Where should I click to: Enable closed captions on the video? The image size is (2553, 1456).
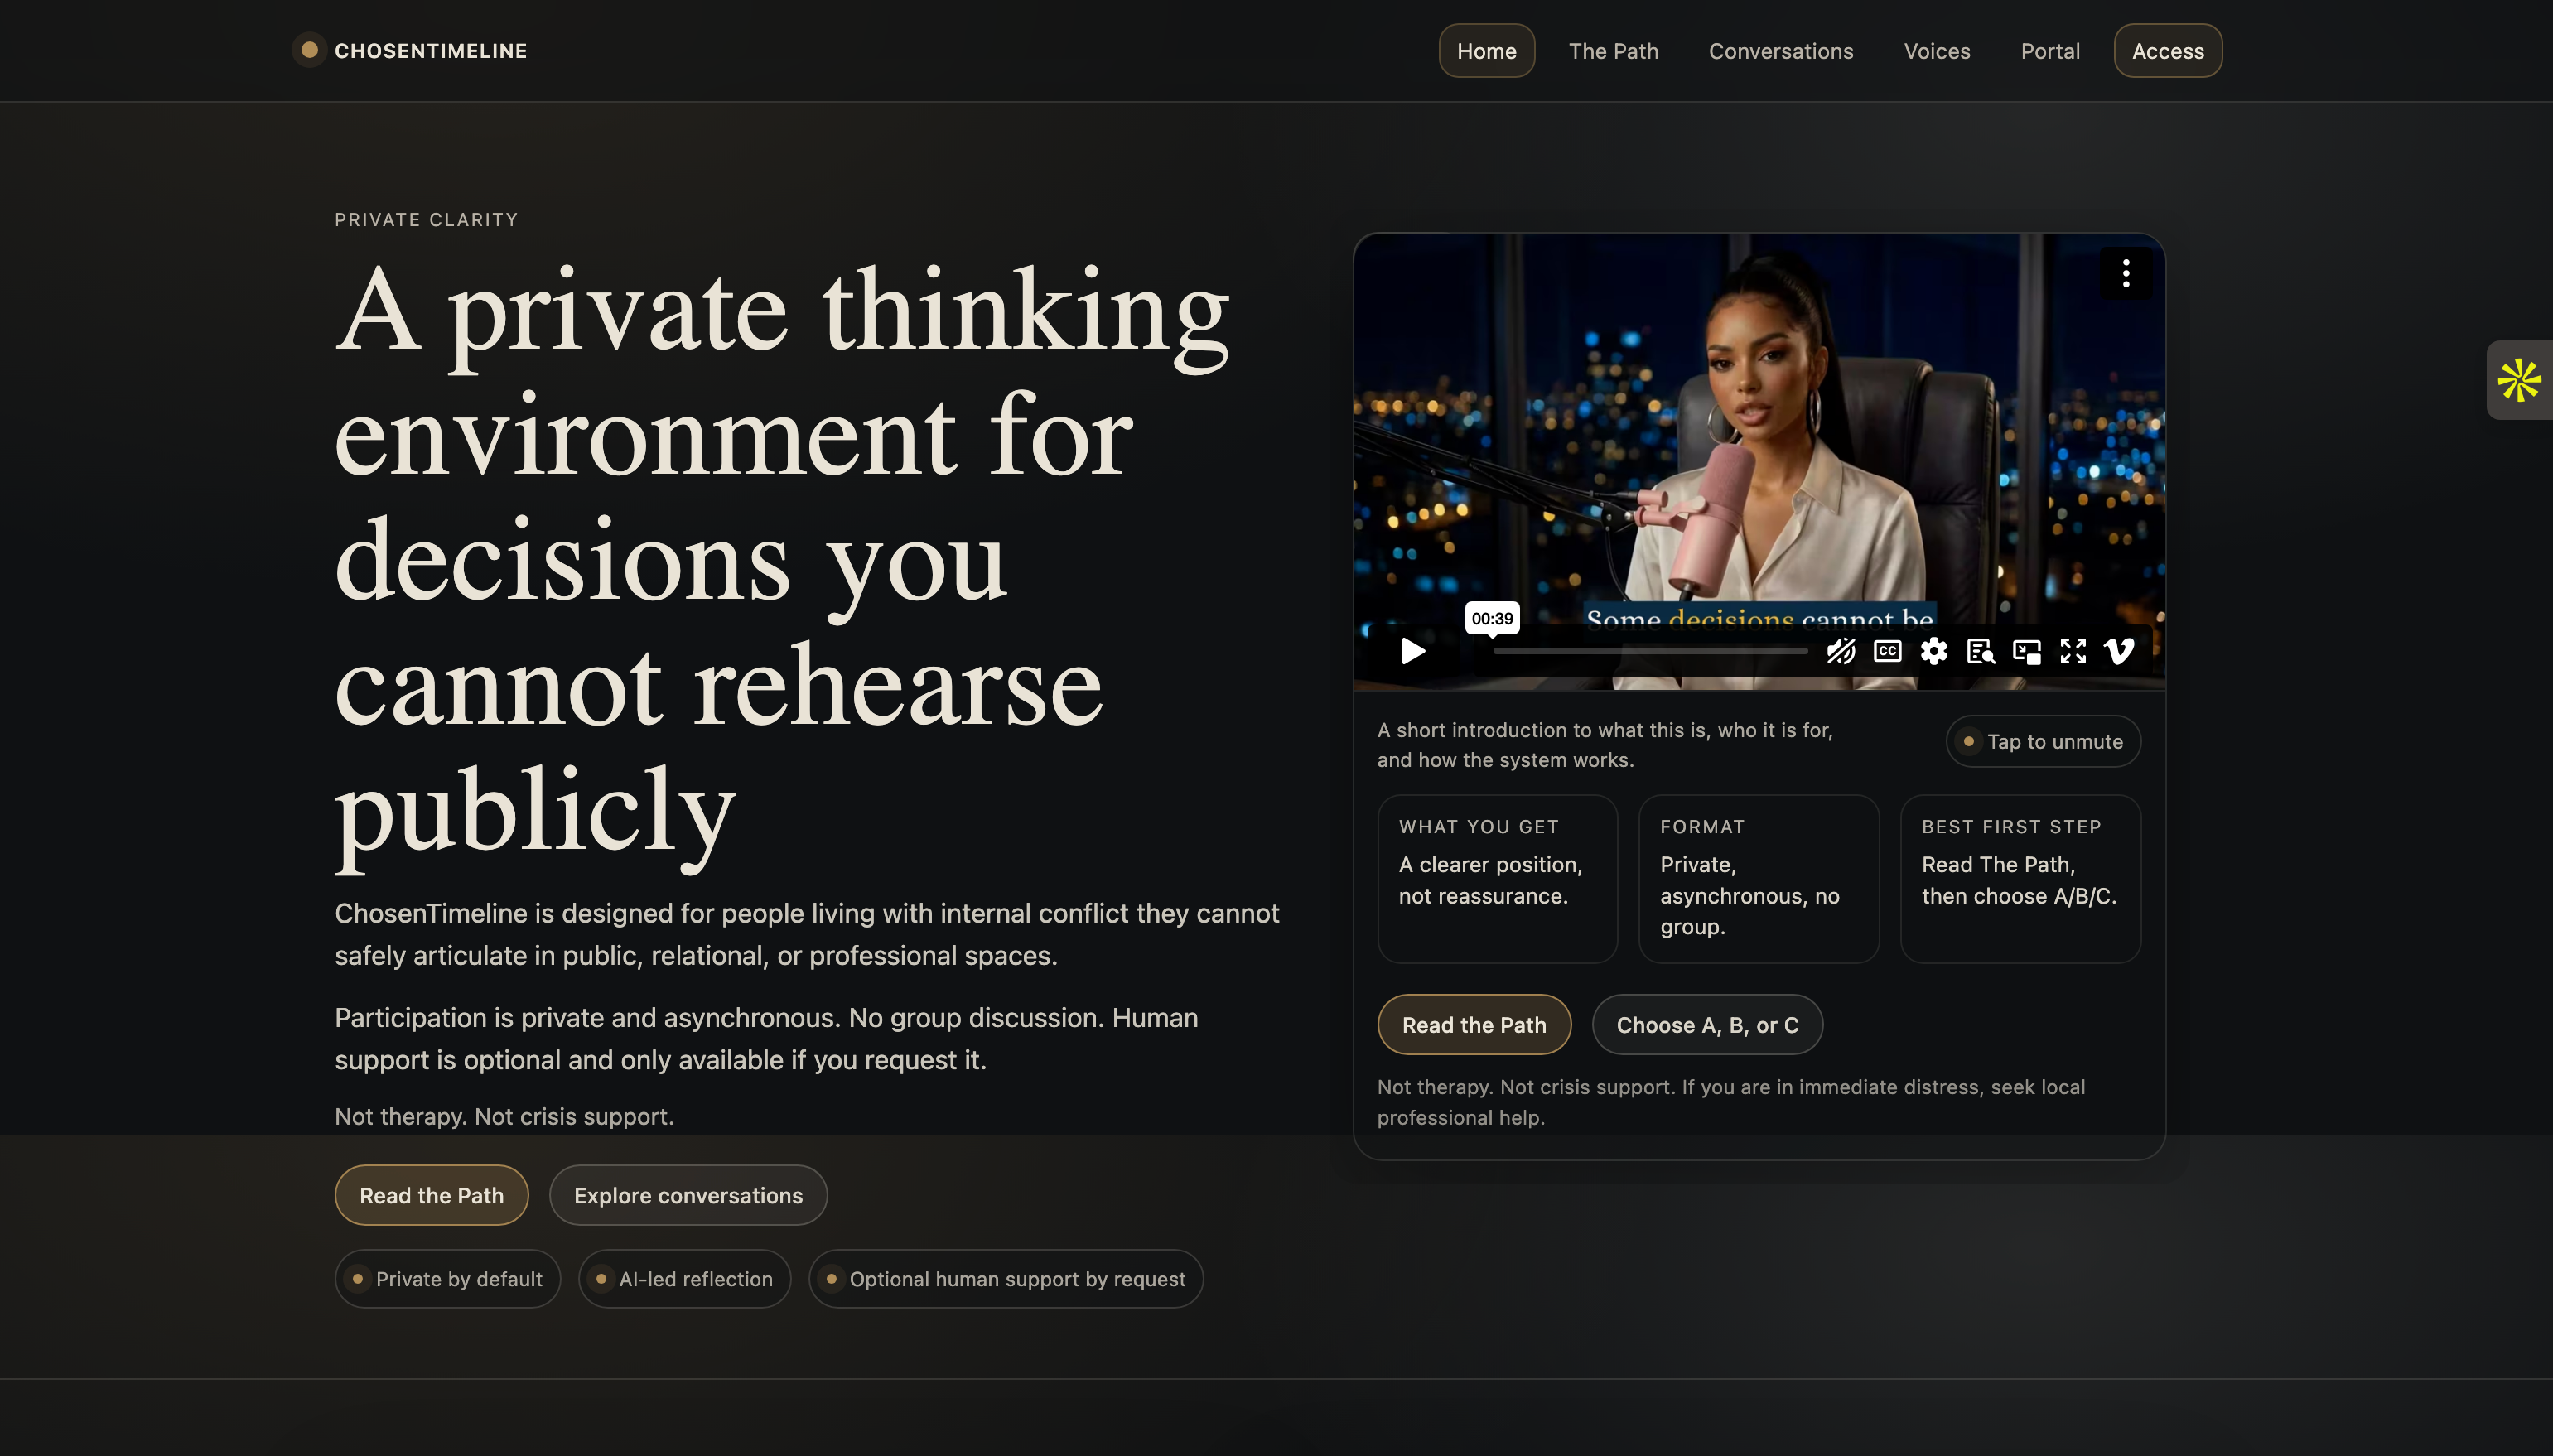(1886, 651)
